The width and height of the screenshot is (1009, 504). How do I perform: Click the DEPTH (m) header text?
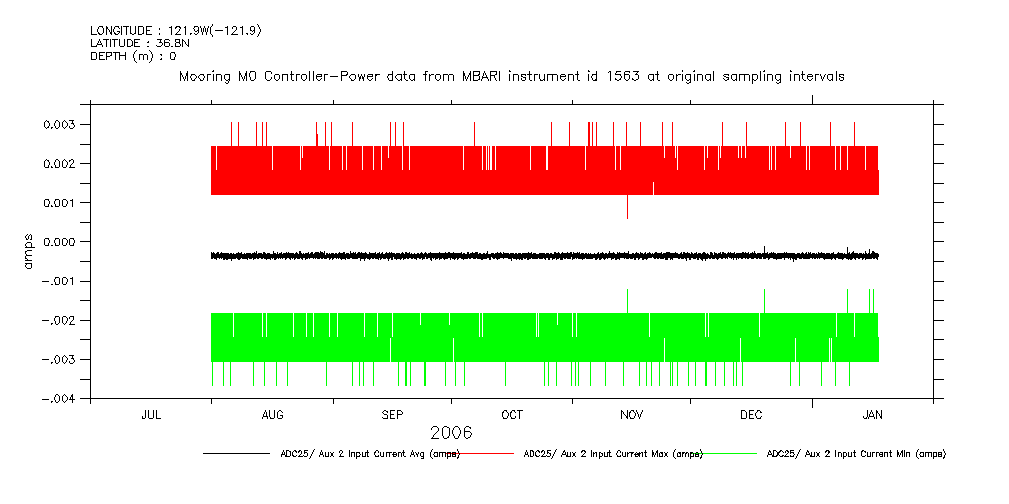point(133,56)
